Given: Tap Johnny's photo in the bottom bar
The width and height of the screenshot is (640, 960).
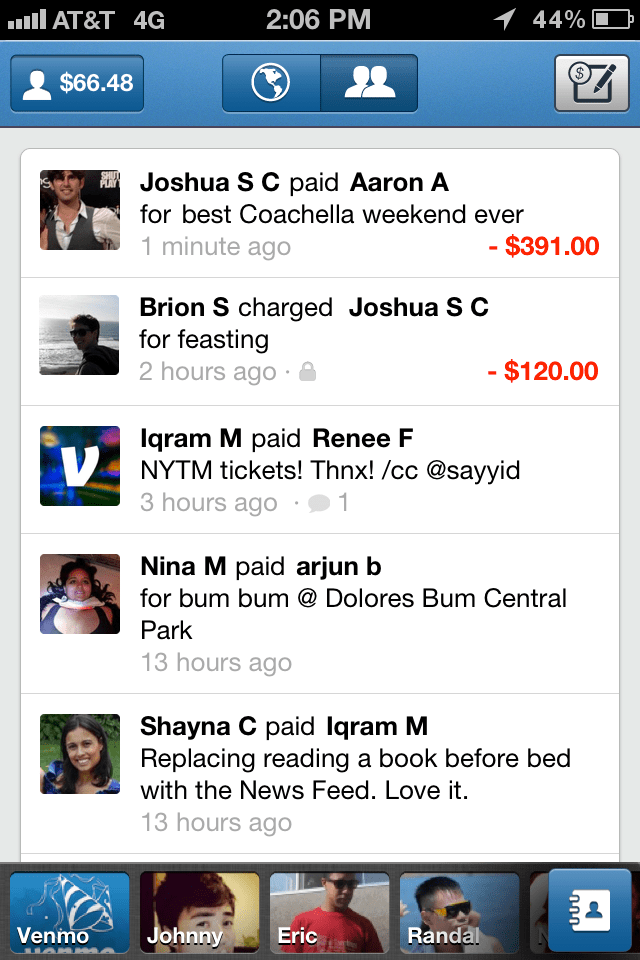Looking at the screenshot, I should click(x=198, y=910).
